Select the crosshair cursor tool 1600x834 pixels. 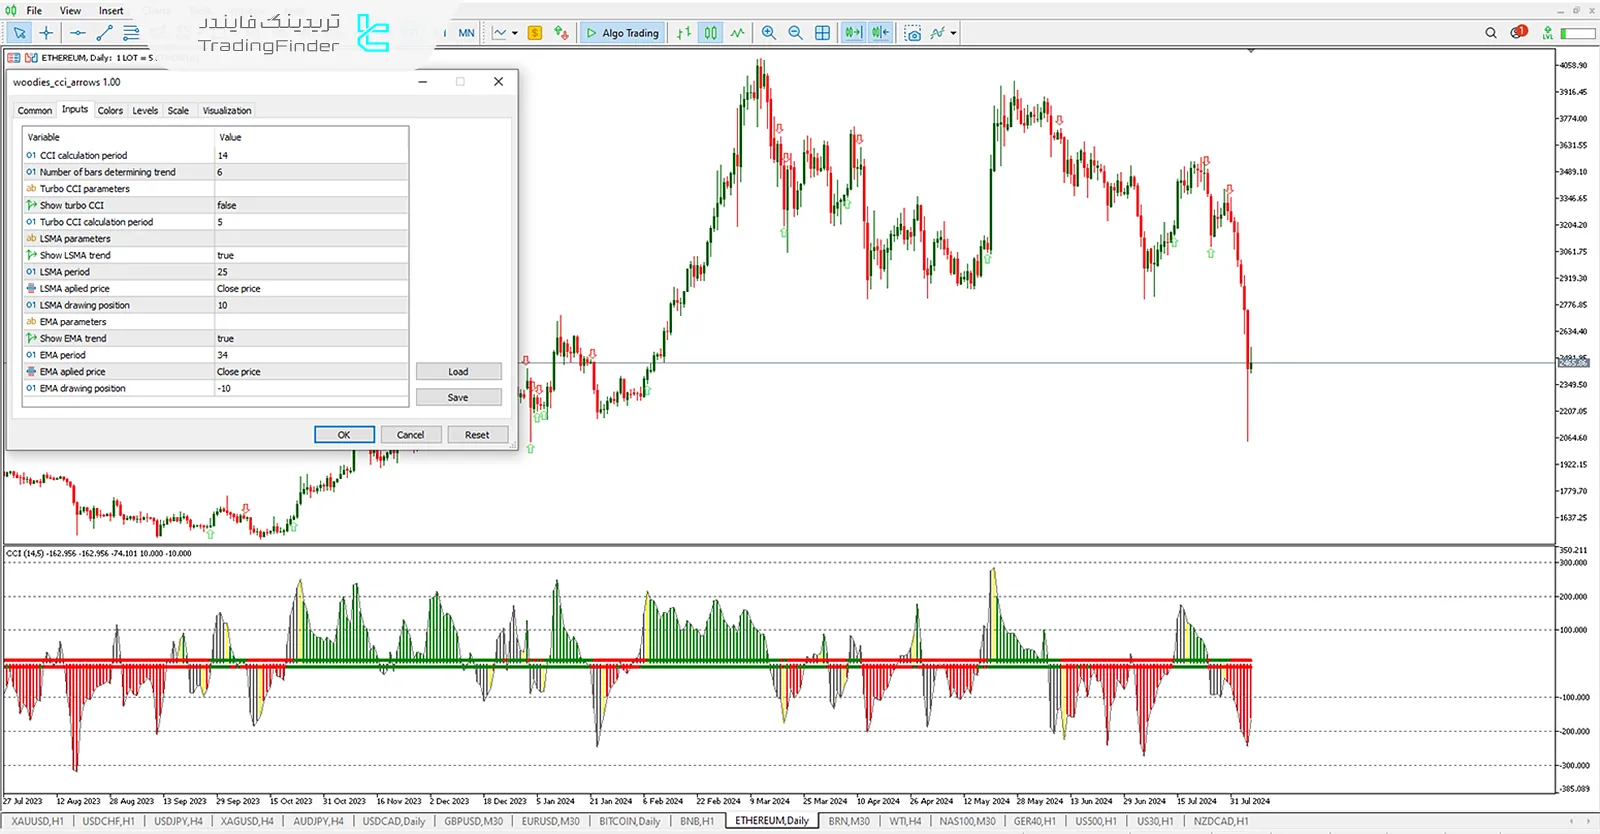(46, 33)
